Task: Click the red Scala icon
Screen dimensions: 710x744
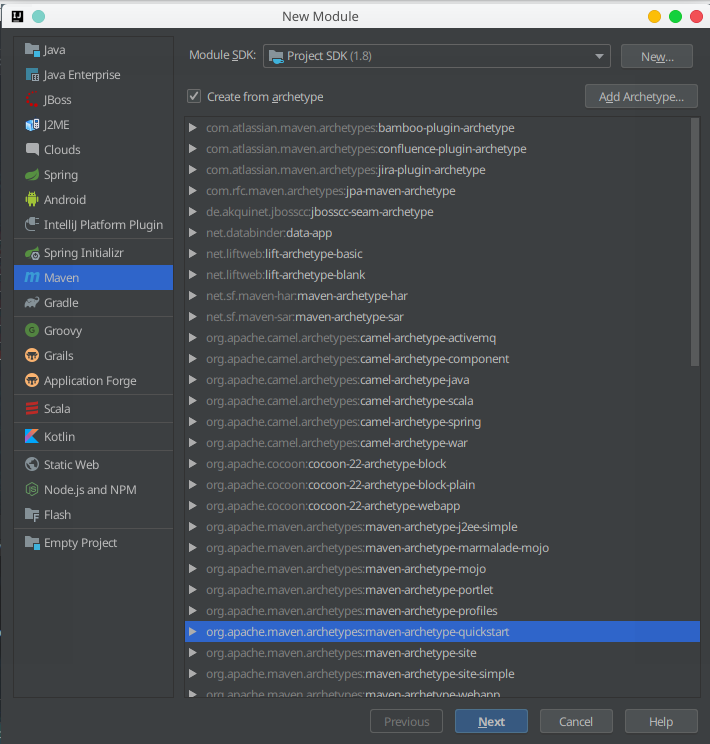Action: click(32, 409)
